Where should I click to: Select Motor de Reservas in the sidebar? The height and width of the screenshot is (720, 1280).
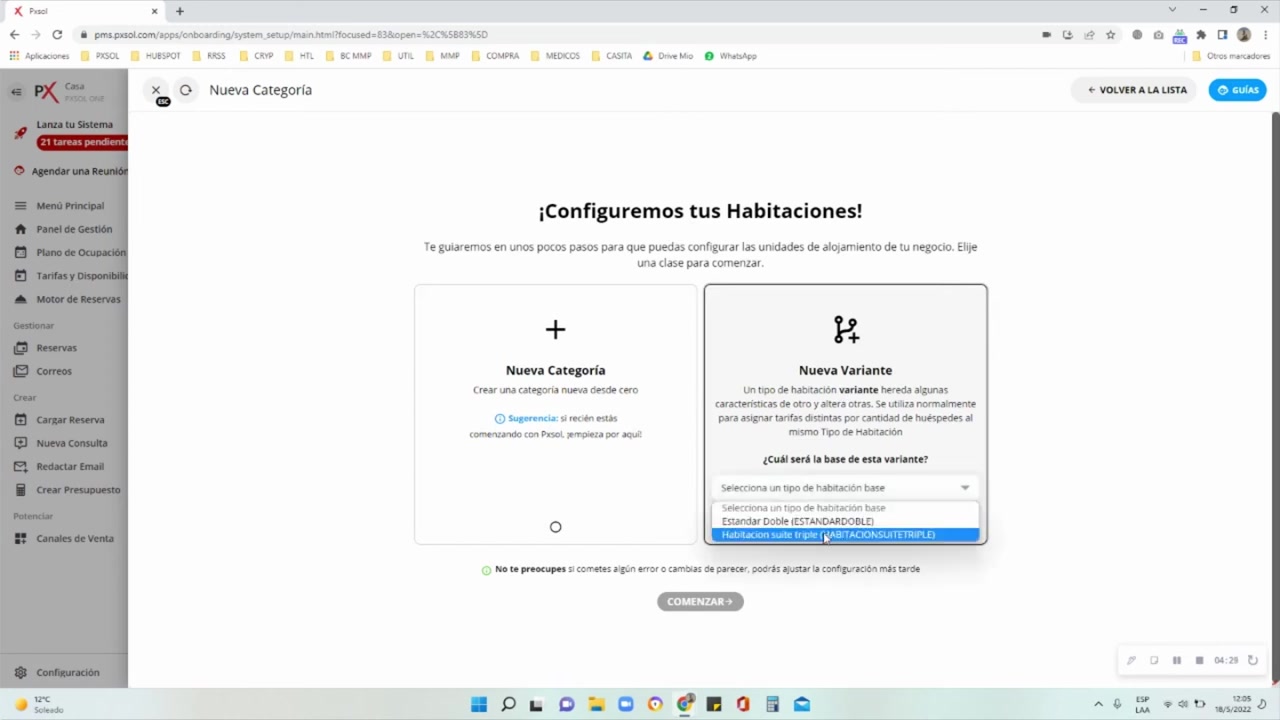coord(80,298)
